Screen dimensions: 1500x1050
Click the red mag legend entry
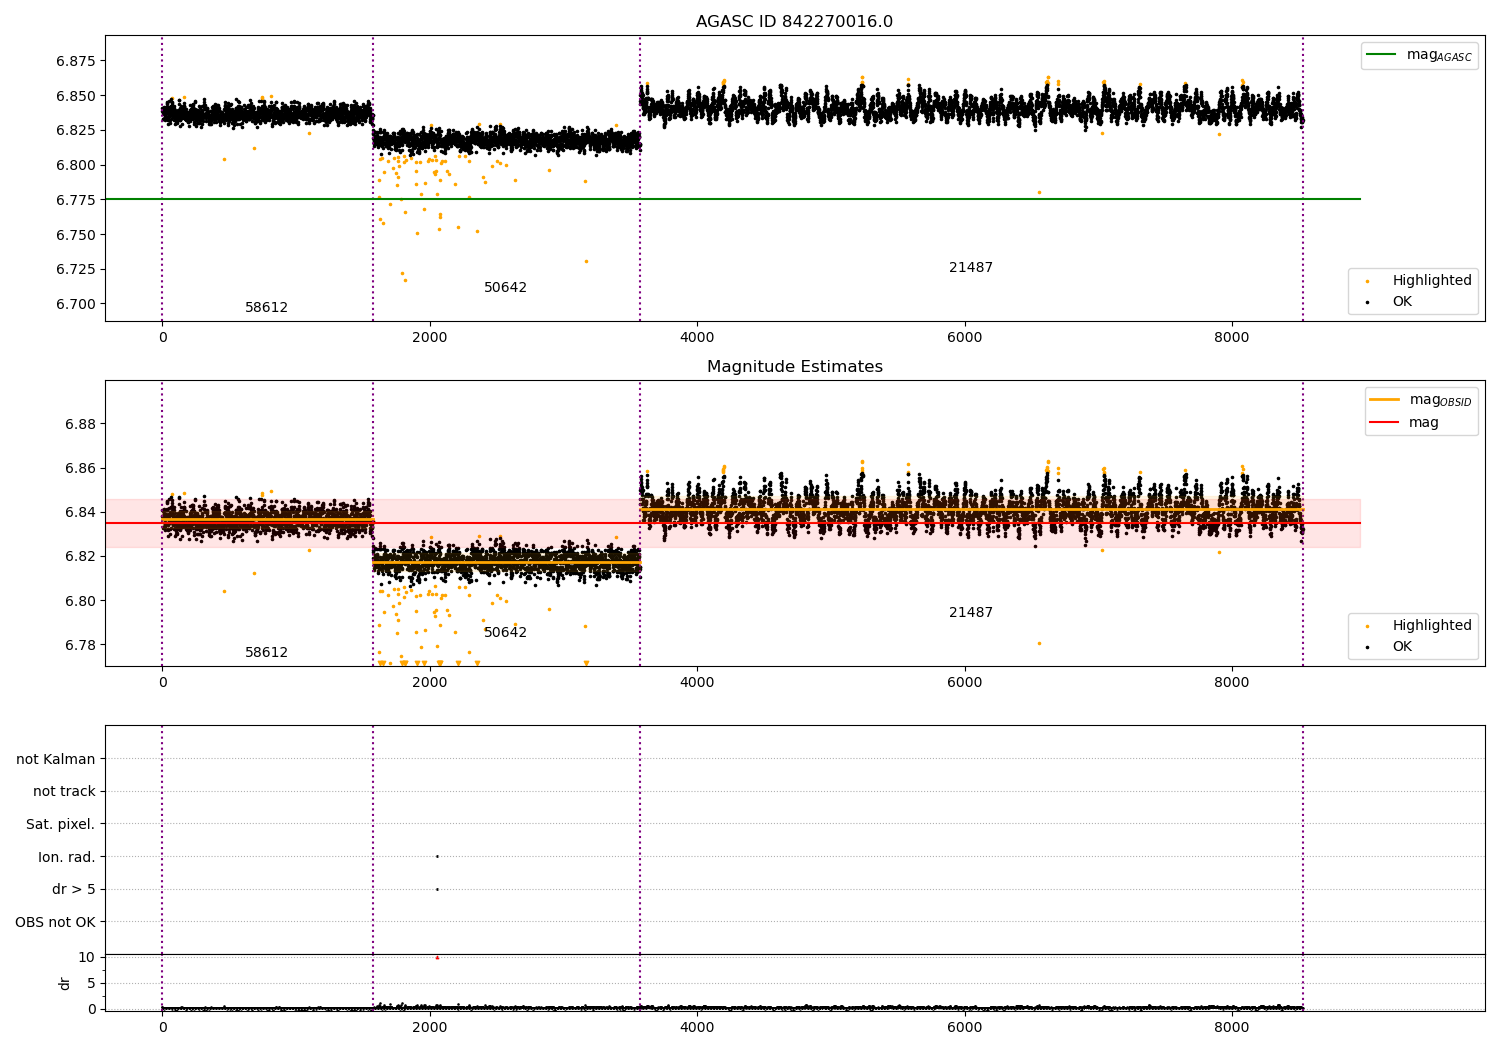pyautogui.click(x=1386, y=422)
